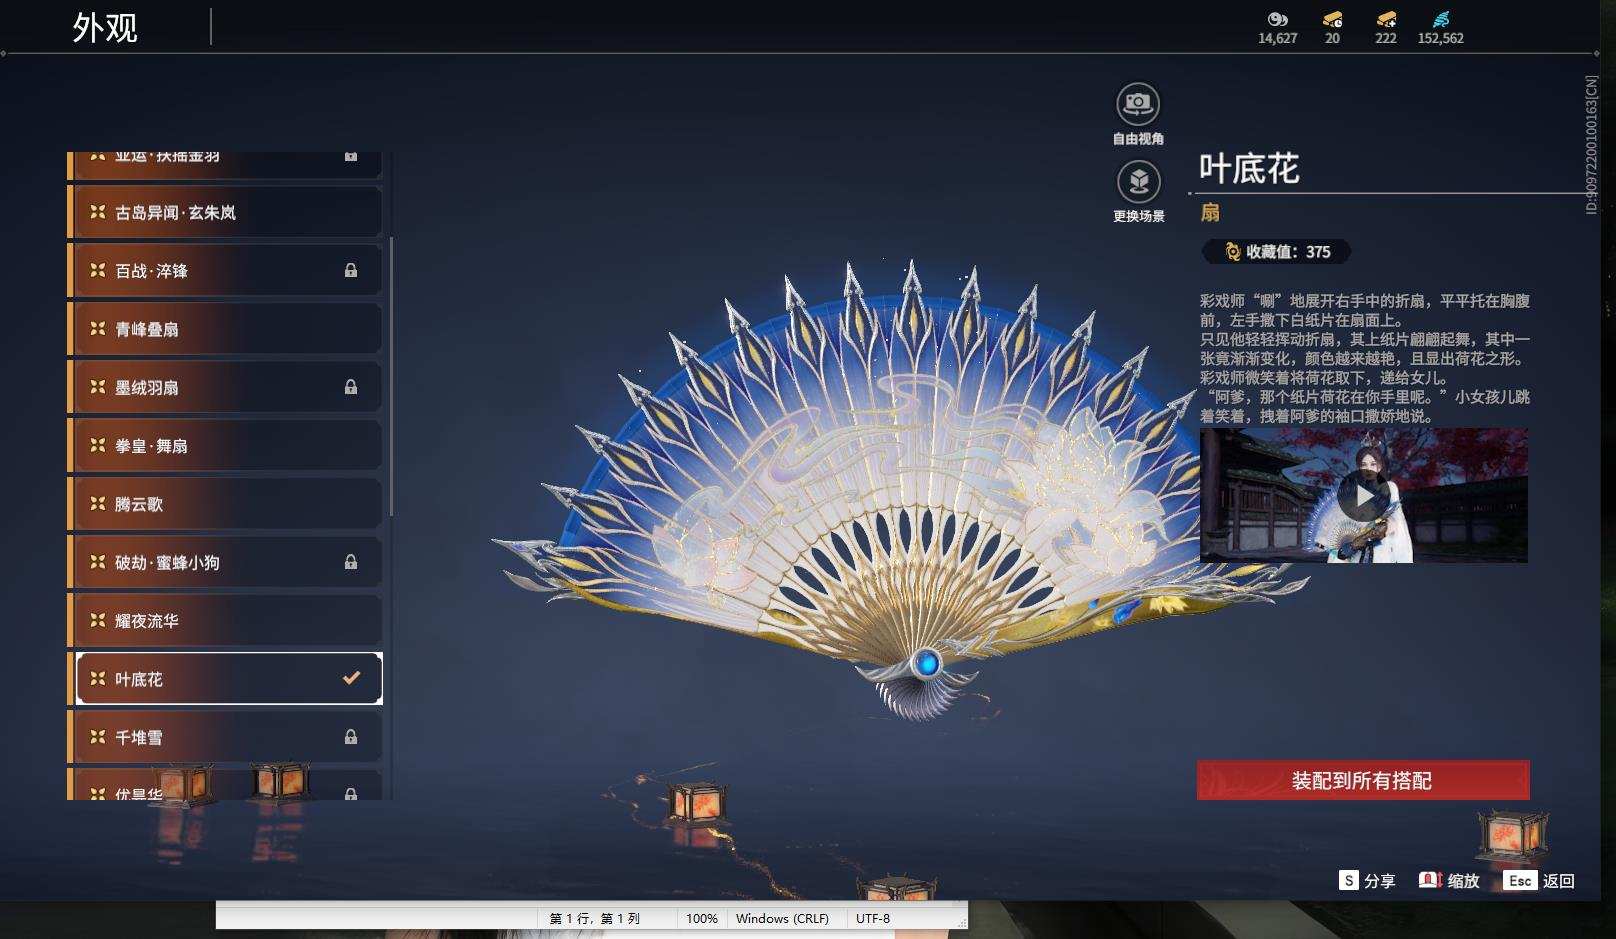
Task: Click the 14,627 currency amount
Action: point(1277,38)
